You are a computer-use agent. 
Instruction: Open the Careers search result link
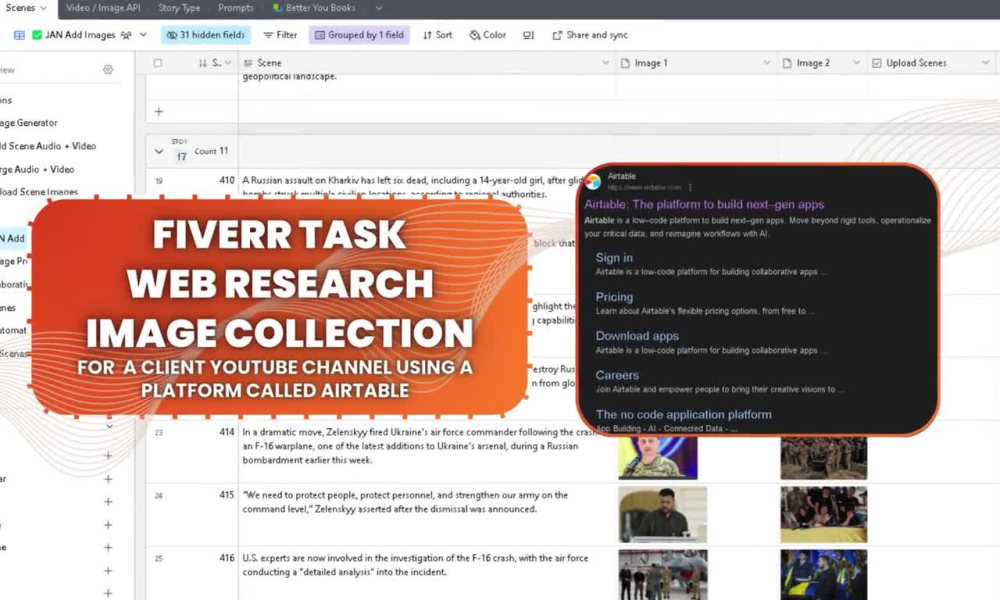click(617, 376)
